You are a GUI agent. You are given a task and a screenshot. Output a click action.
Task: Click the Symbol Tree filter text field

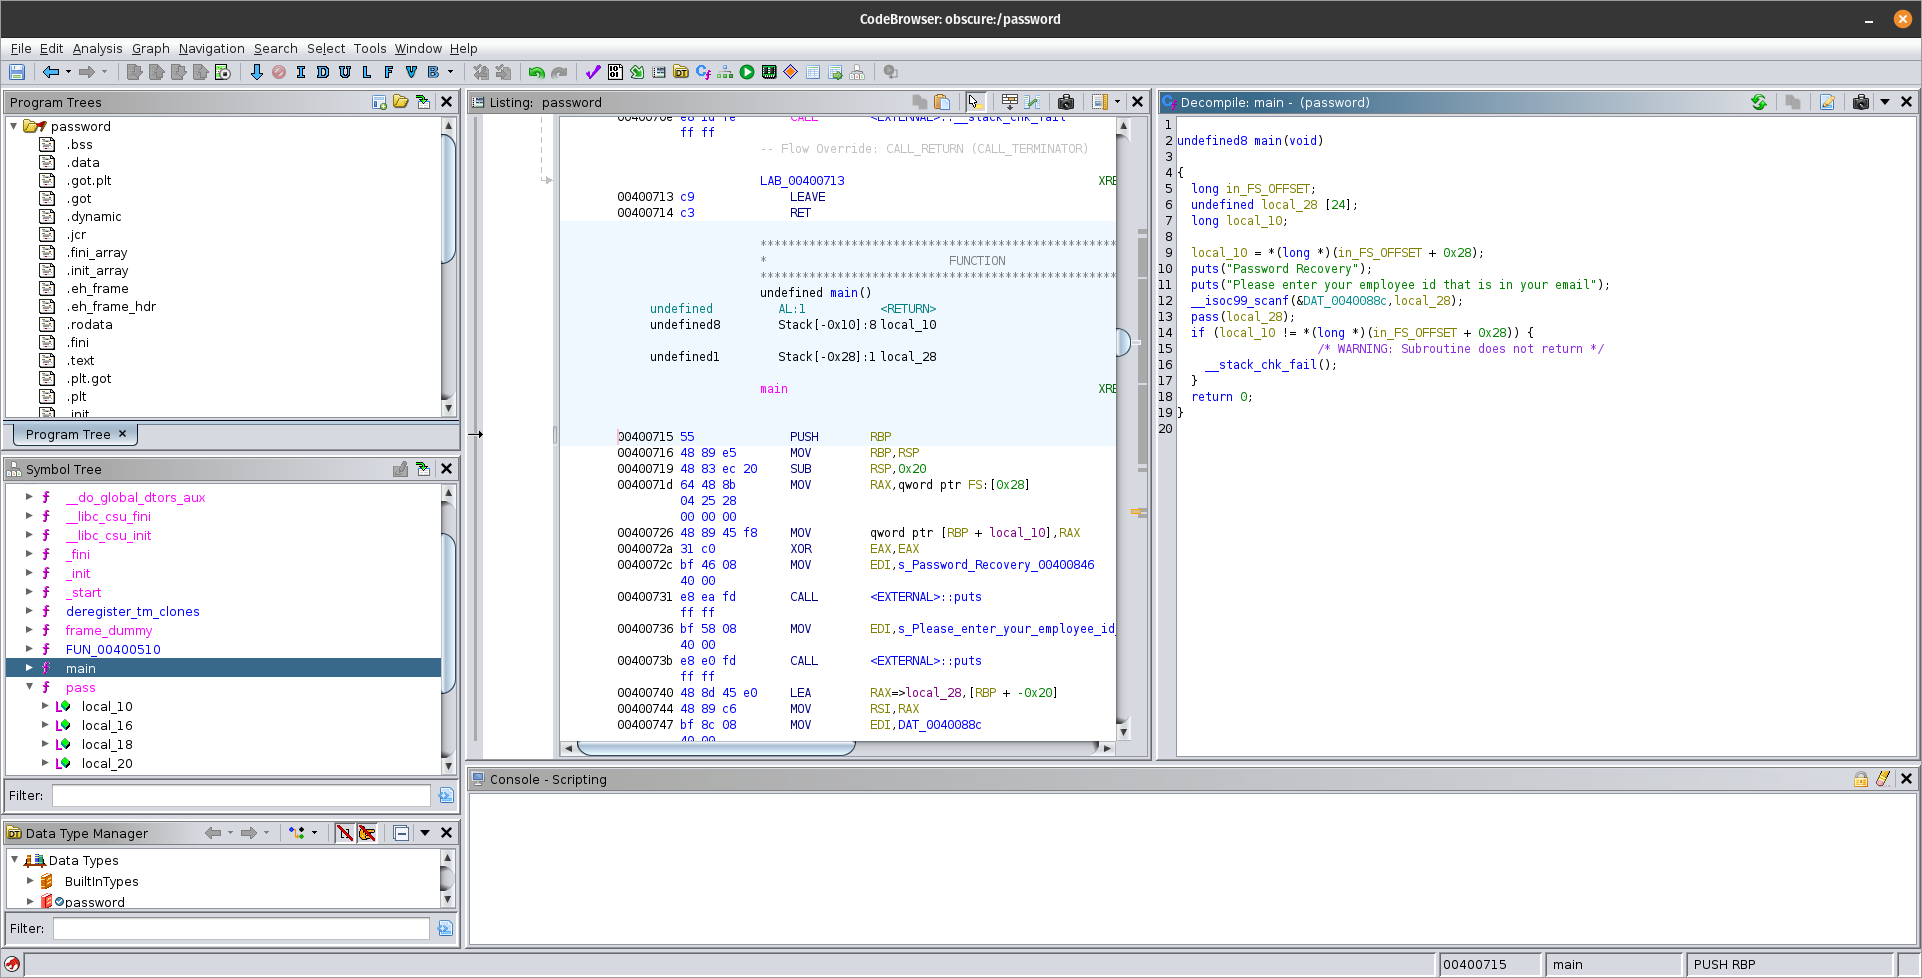(241, 795)
